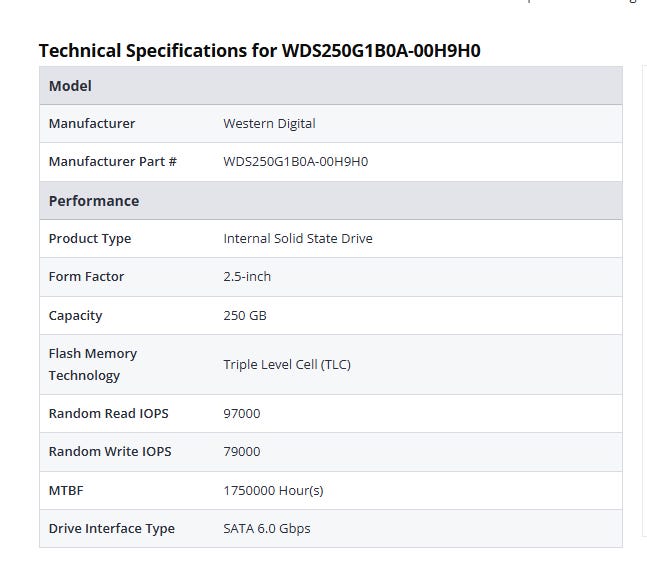Viewport: 647px width, 564px height.
Task: Click the Random Read IOPS label
Action: 104,414
